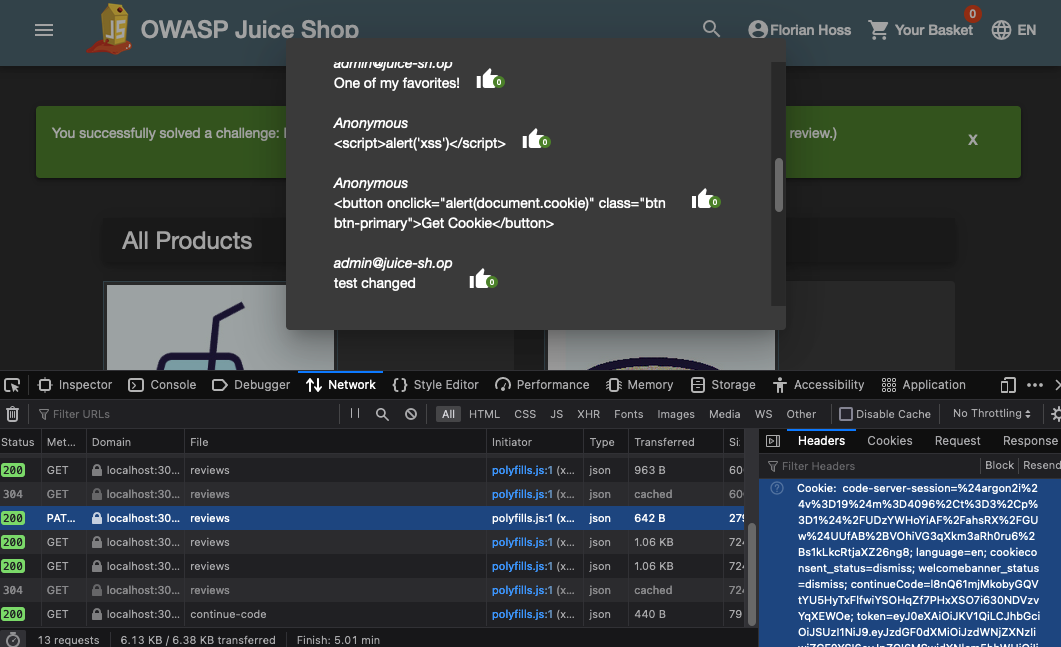Image resolution: width=1061 pixels, height=647 pixels.
Task: Like the 'Get Cookie' button review
Action: (x=705, y=200)
